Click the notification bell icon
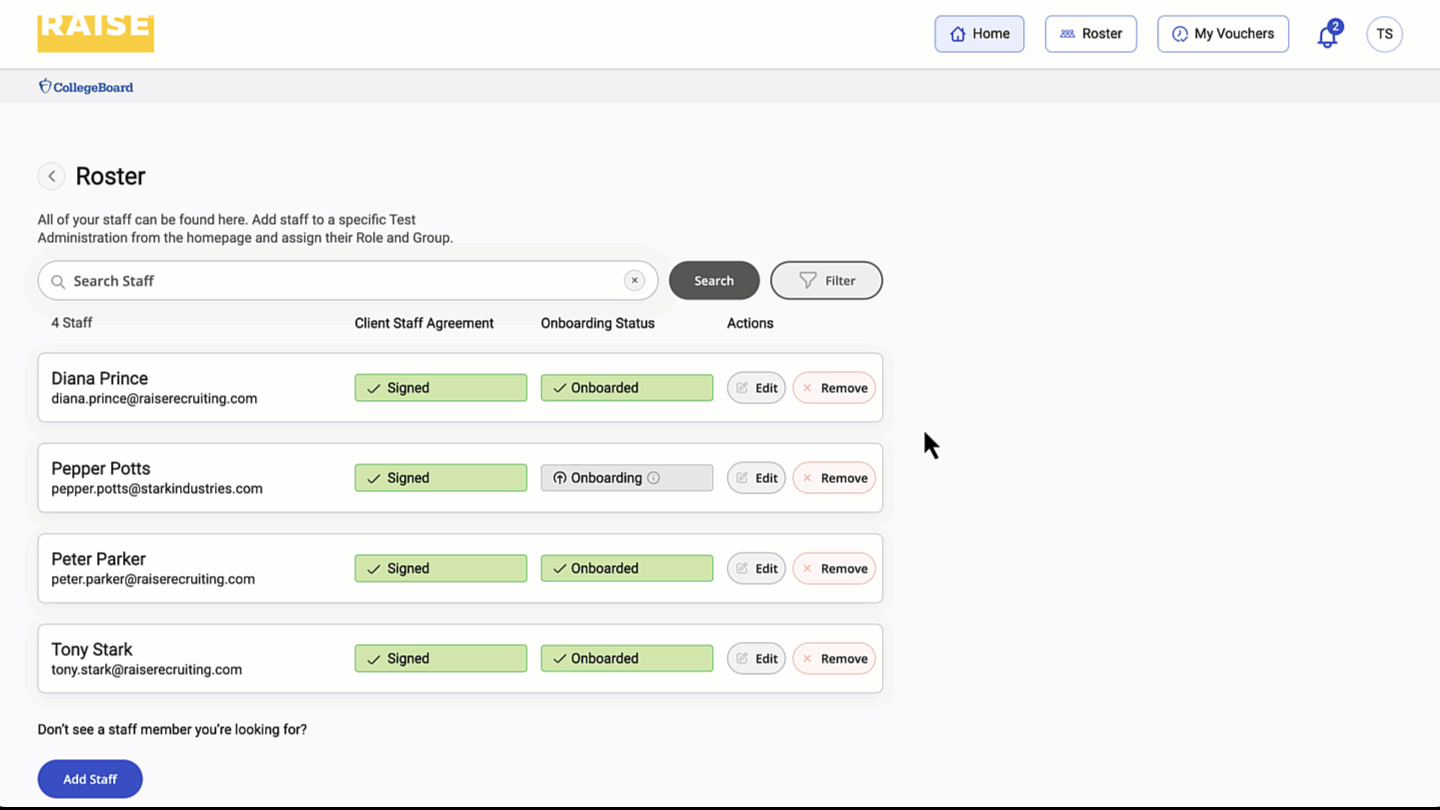This screenshot has width=1440, height=810. 1327,36
